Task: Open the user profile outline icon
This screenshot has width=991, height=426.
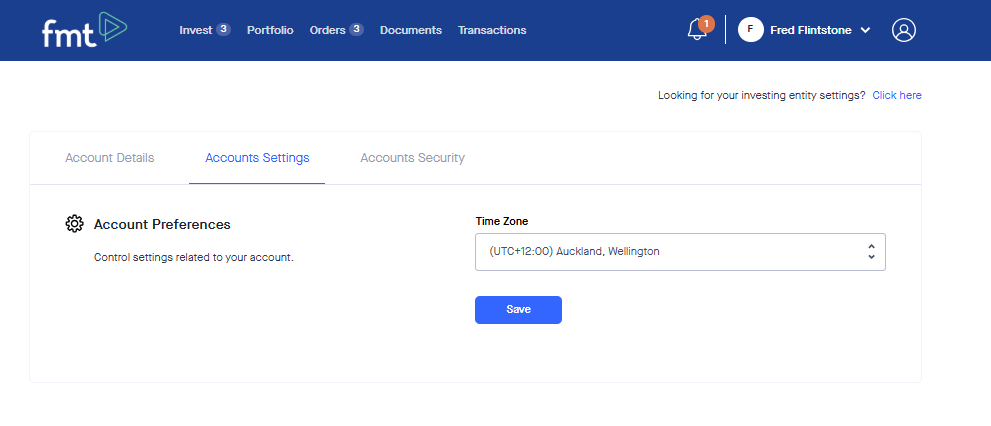Action: pyautogui.click(x=904, y=30)
